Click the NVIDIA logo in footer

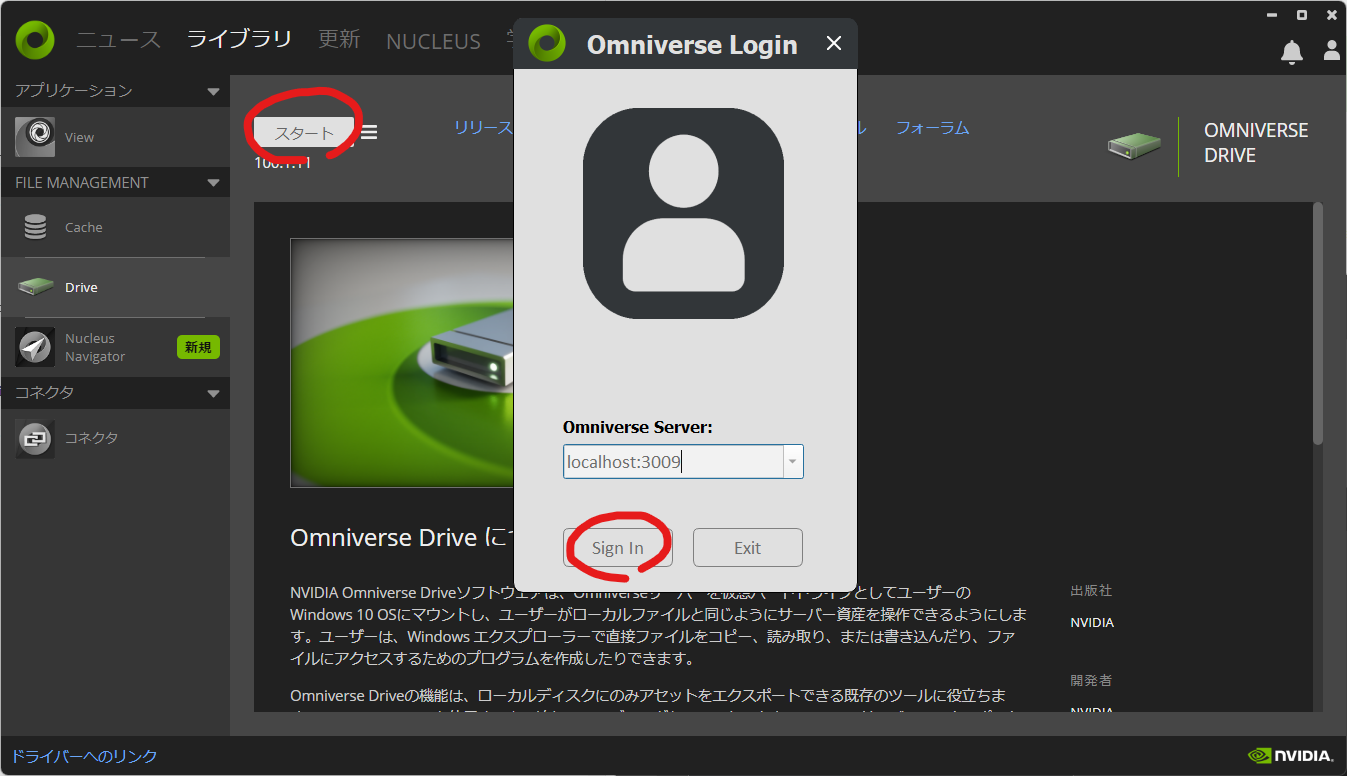click(1290, 756)
